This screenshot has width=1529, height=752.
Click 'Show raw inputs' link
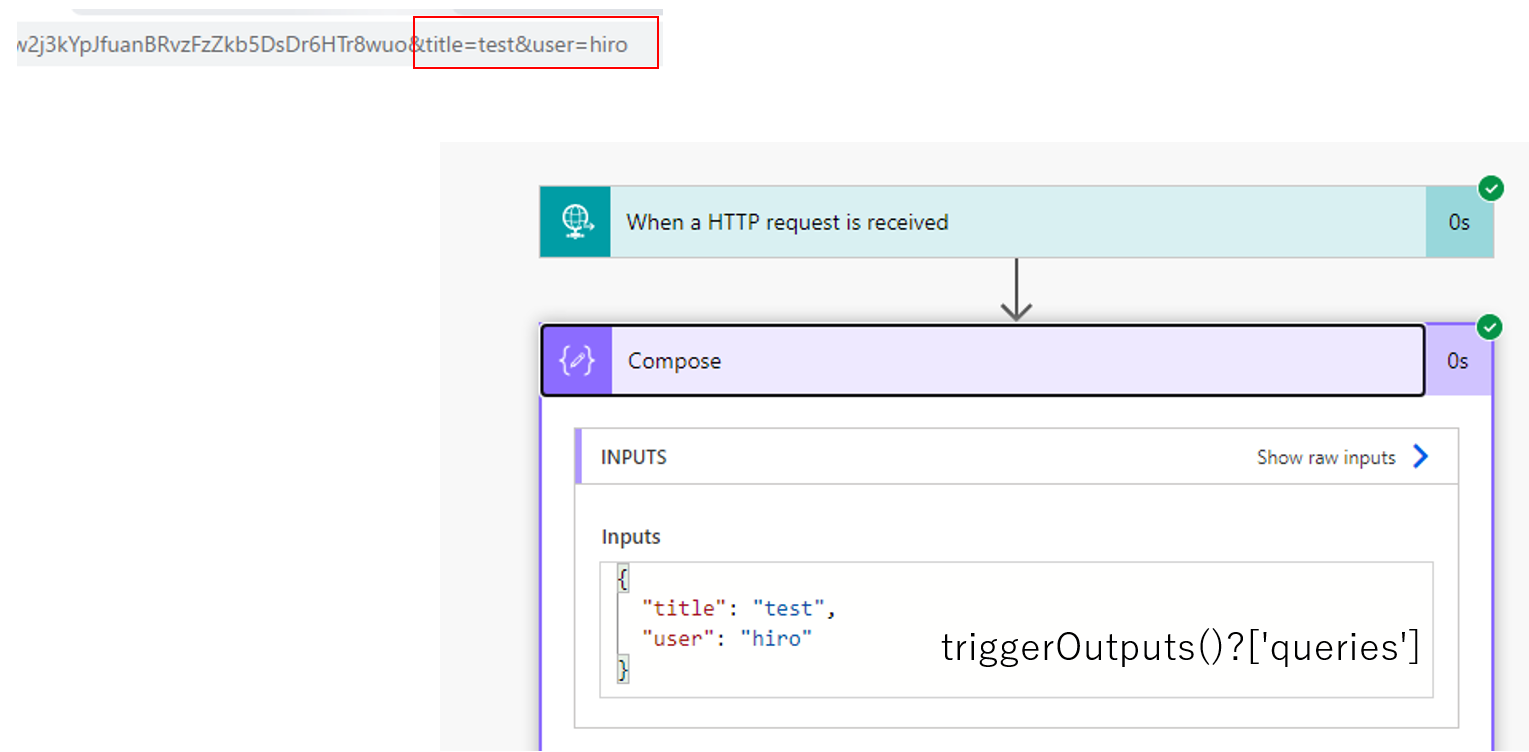[1326, 457]
